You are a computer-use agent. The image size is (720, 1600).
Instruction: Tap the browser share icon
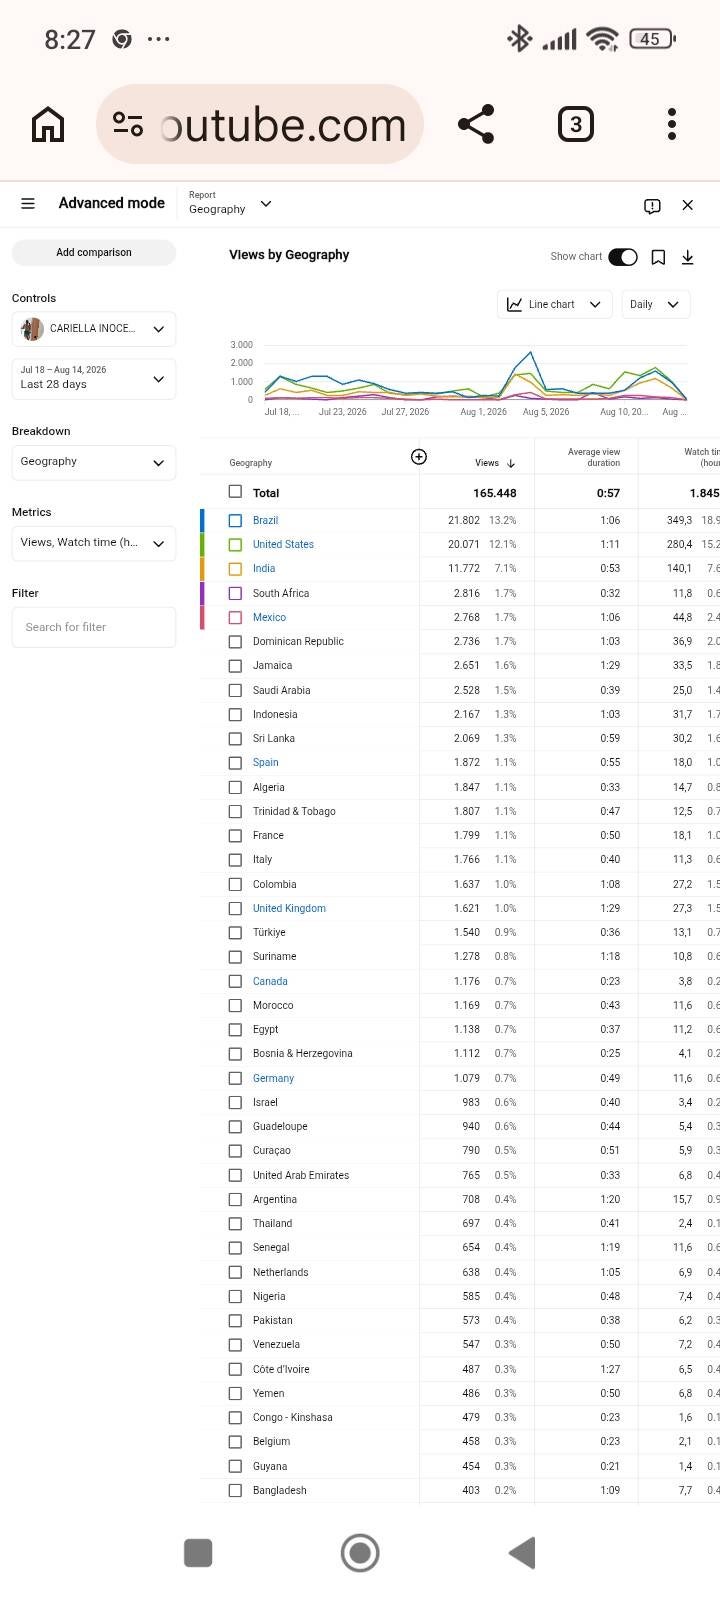(476, 124)
